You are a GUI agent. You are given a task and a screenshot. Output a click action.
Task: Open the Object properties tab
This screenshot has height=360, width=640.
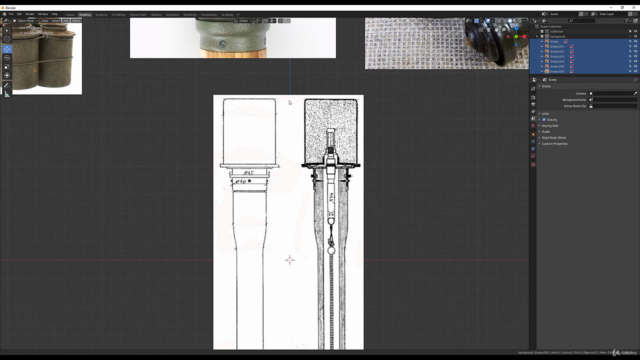point(533,134)
